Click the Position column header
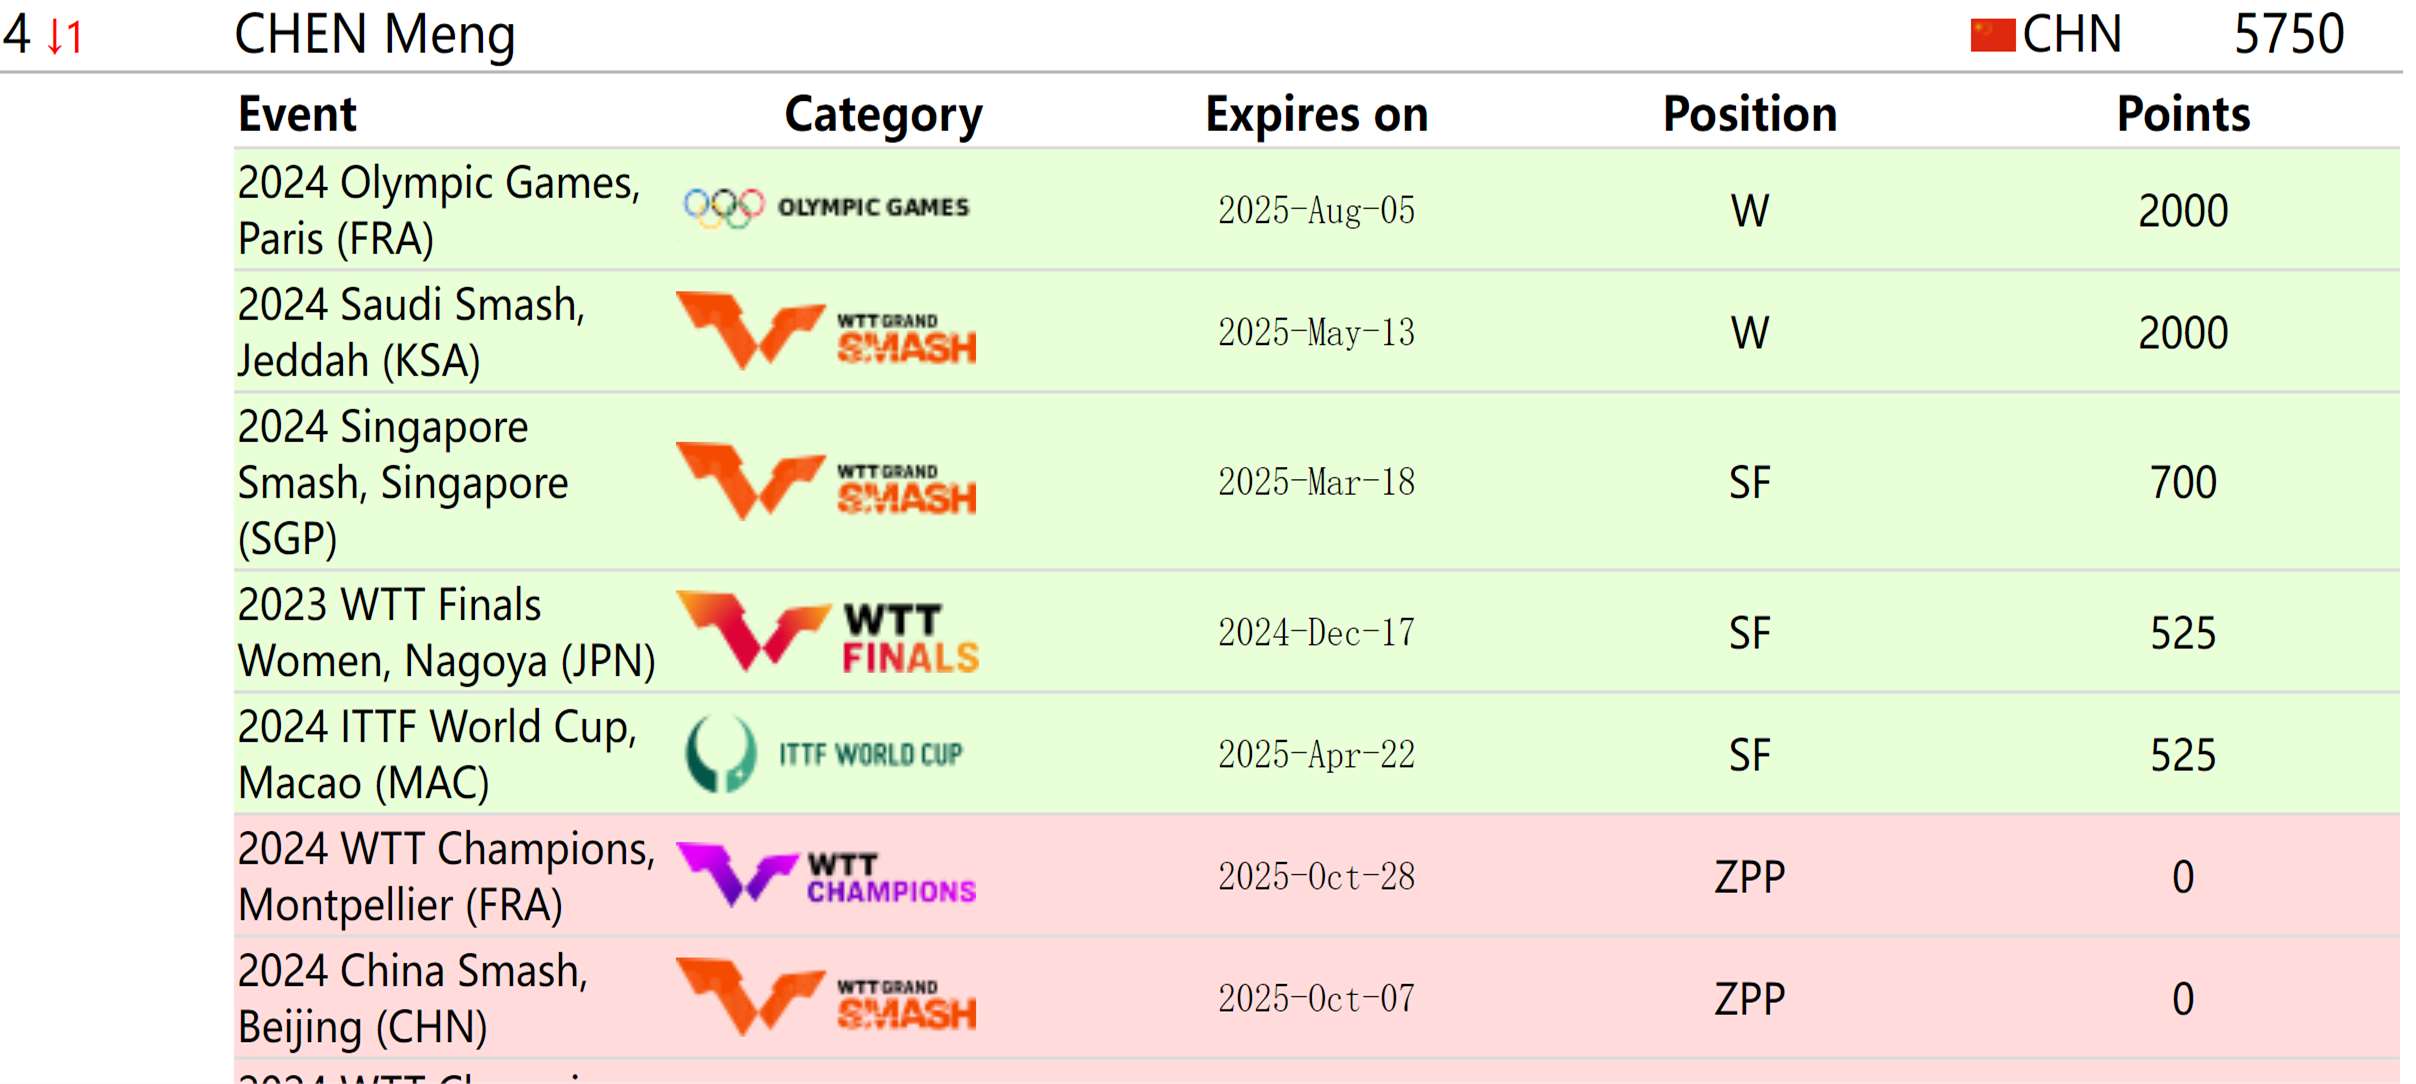The height and width of the screenshot is (1084, 2416). coord(1749,114)
